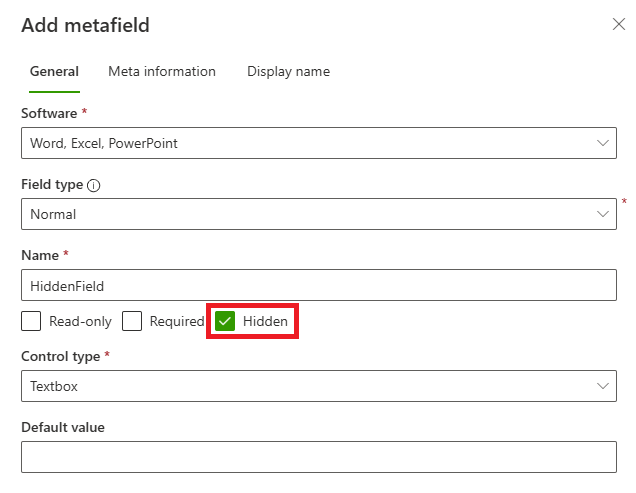Switch to the General tab
Image resolution: width=636 pixels, height=493 pixels.
pyautogui.click(x=54, y=72)
